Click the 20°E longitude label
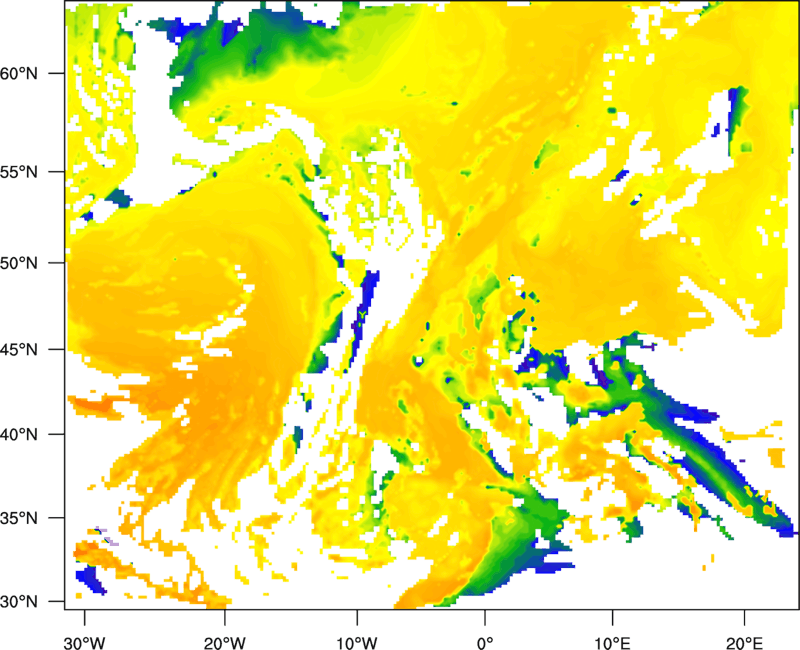Screen dimensions: 800x650 pyautogui.click(x=744, y=643)
